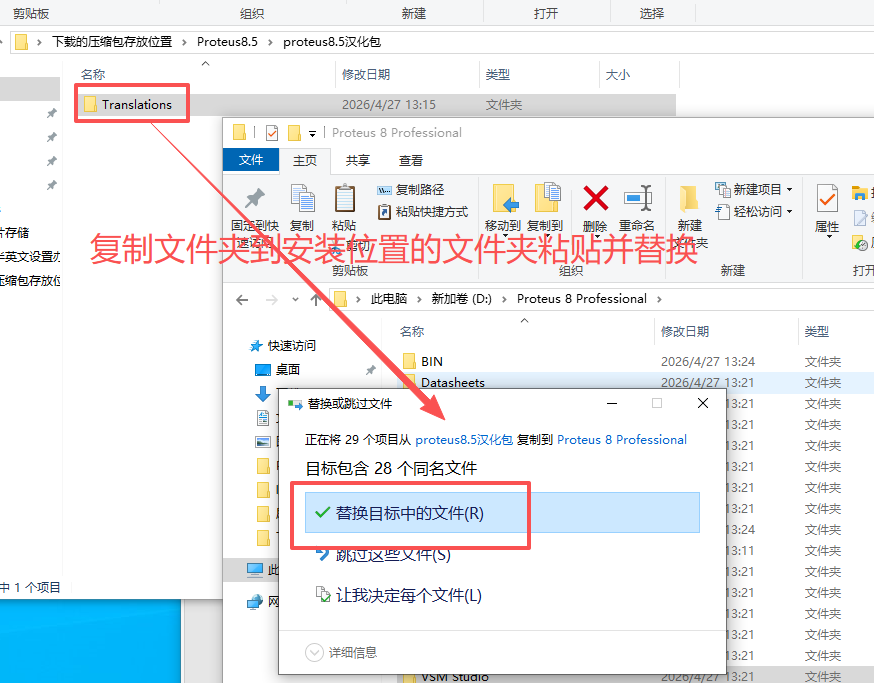Open the New item dropdown
The image size is (874, 683).
(x=754, y=190)
